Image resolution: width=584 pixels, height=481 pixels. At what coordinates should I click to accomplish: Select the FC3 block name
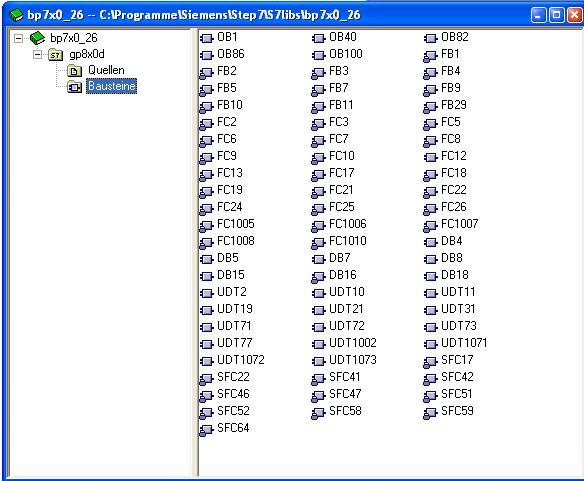tap(339, 122)
